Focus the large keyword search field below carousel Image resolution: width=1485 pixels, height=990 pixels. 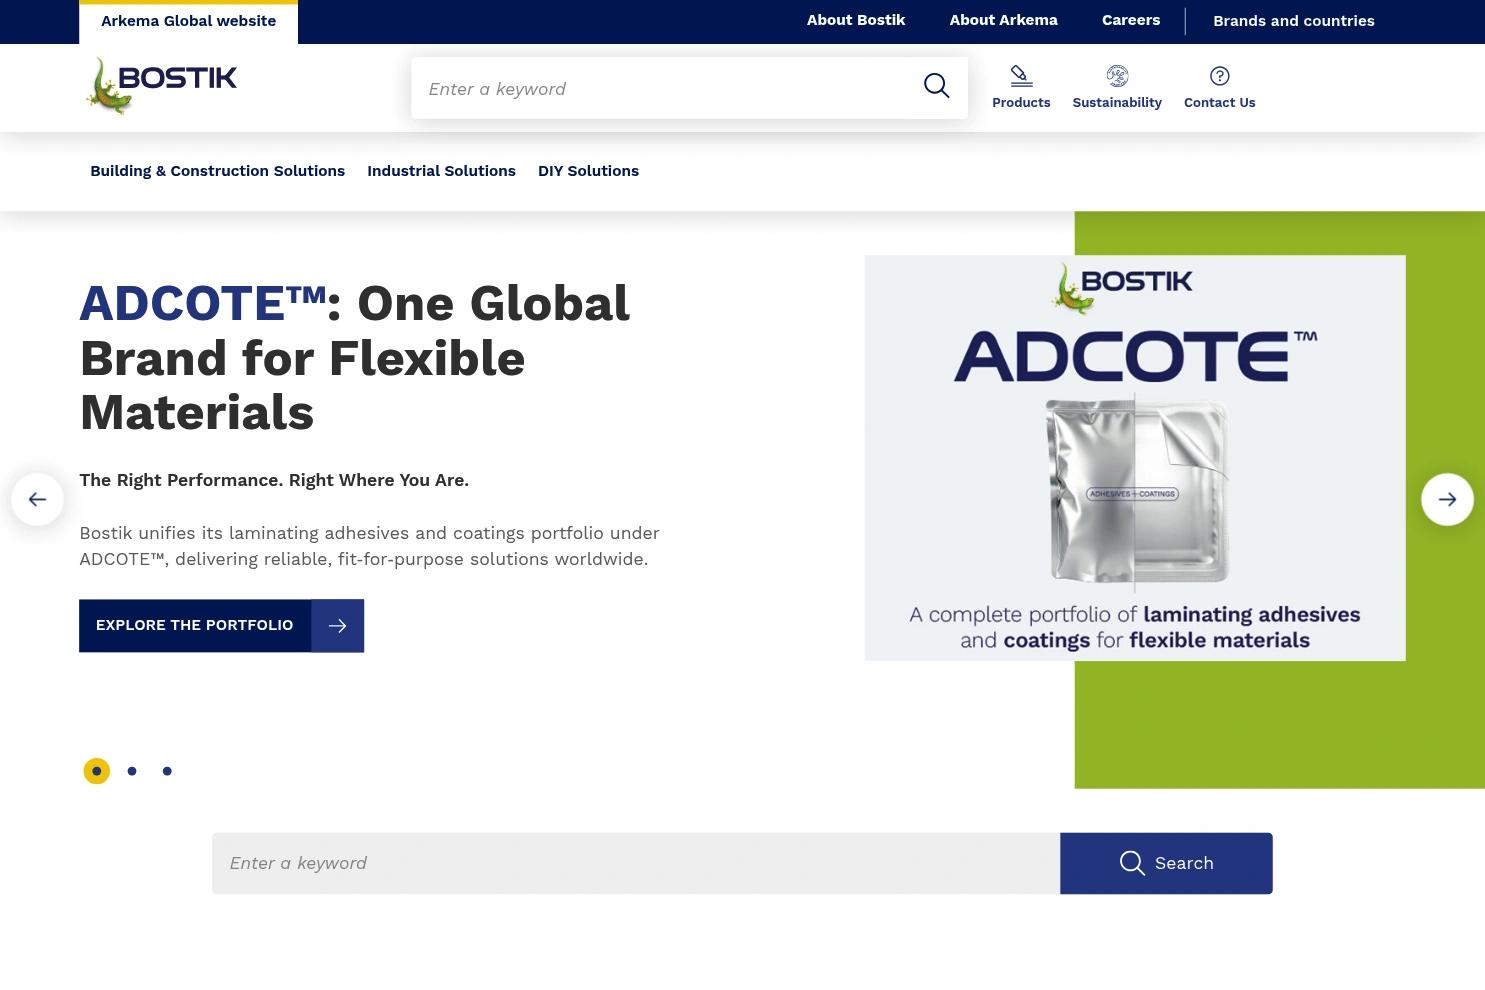(636, 863)
